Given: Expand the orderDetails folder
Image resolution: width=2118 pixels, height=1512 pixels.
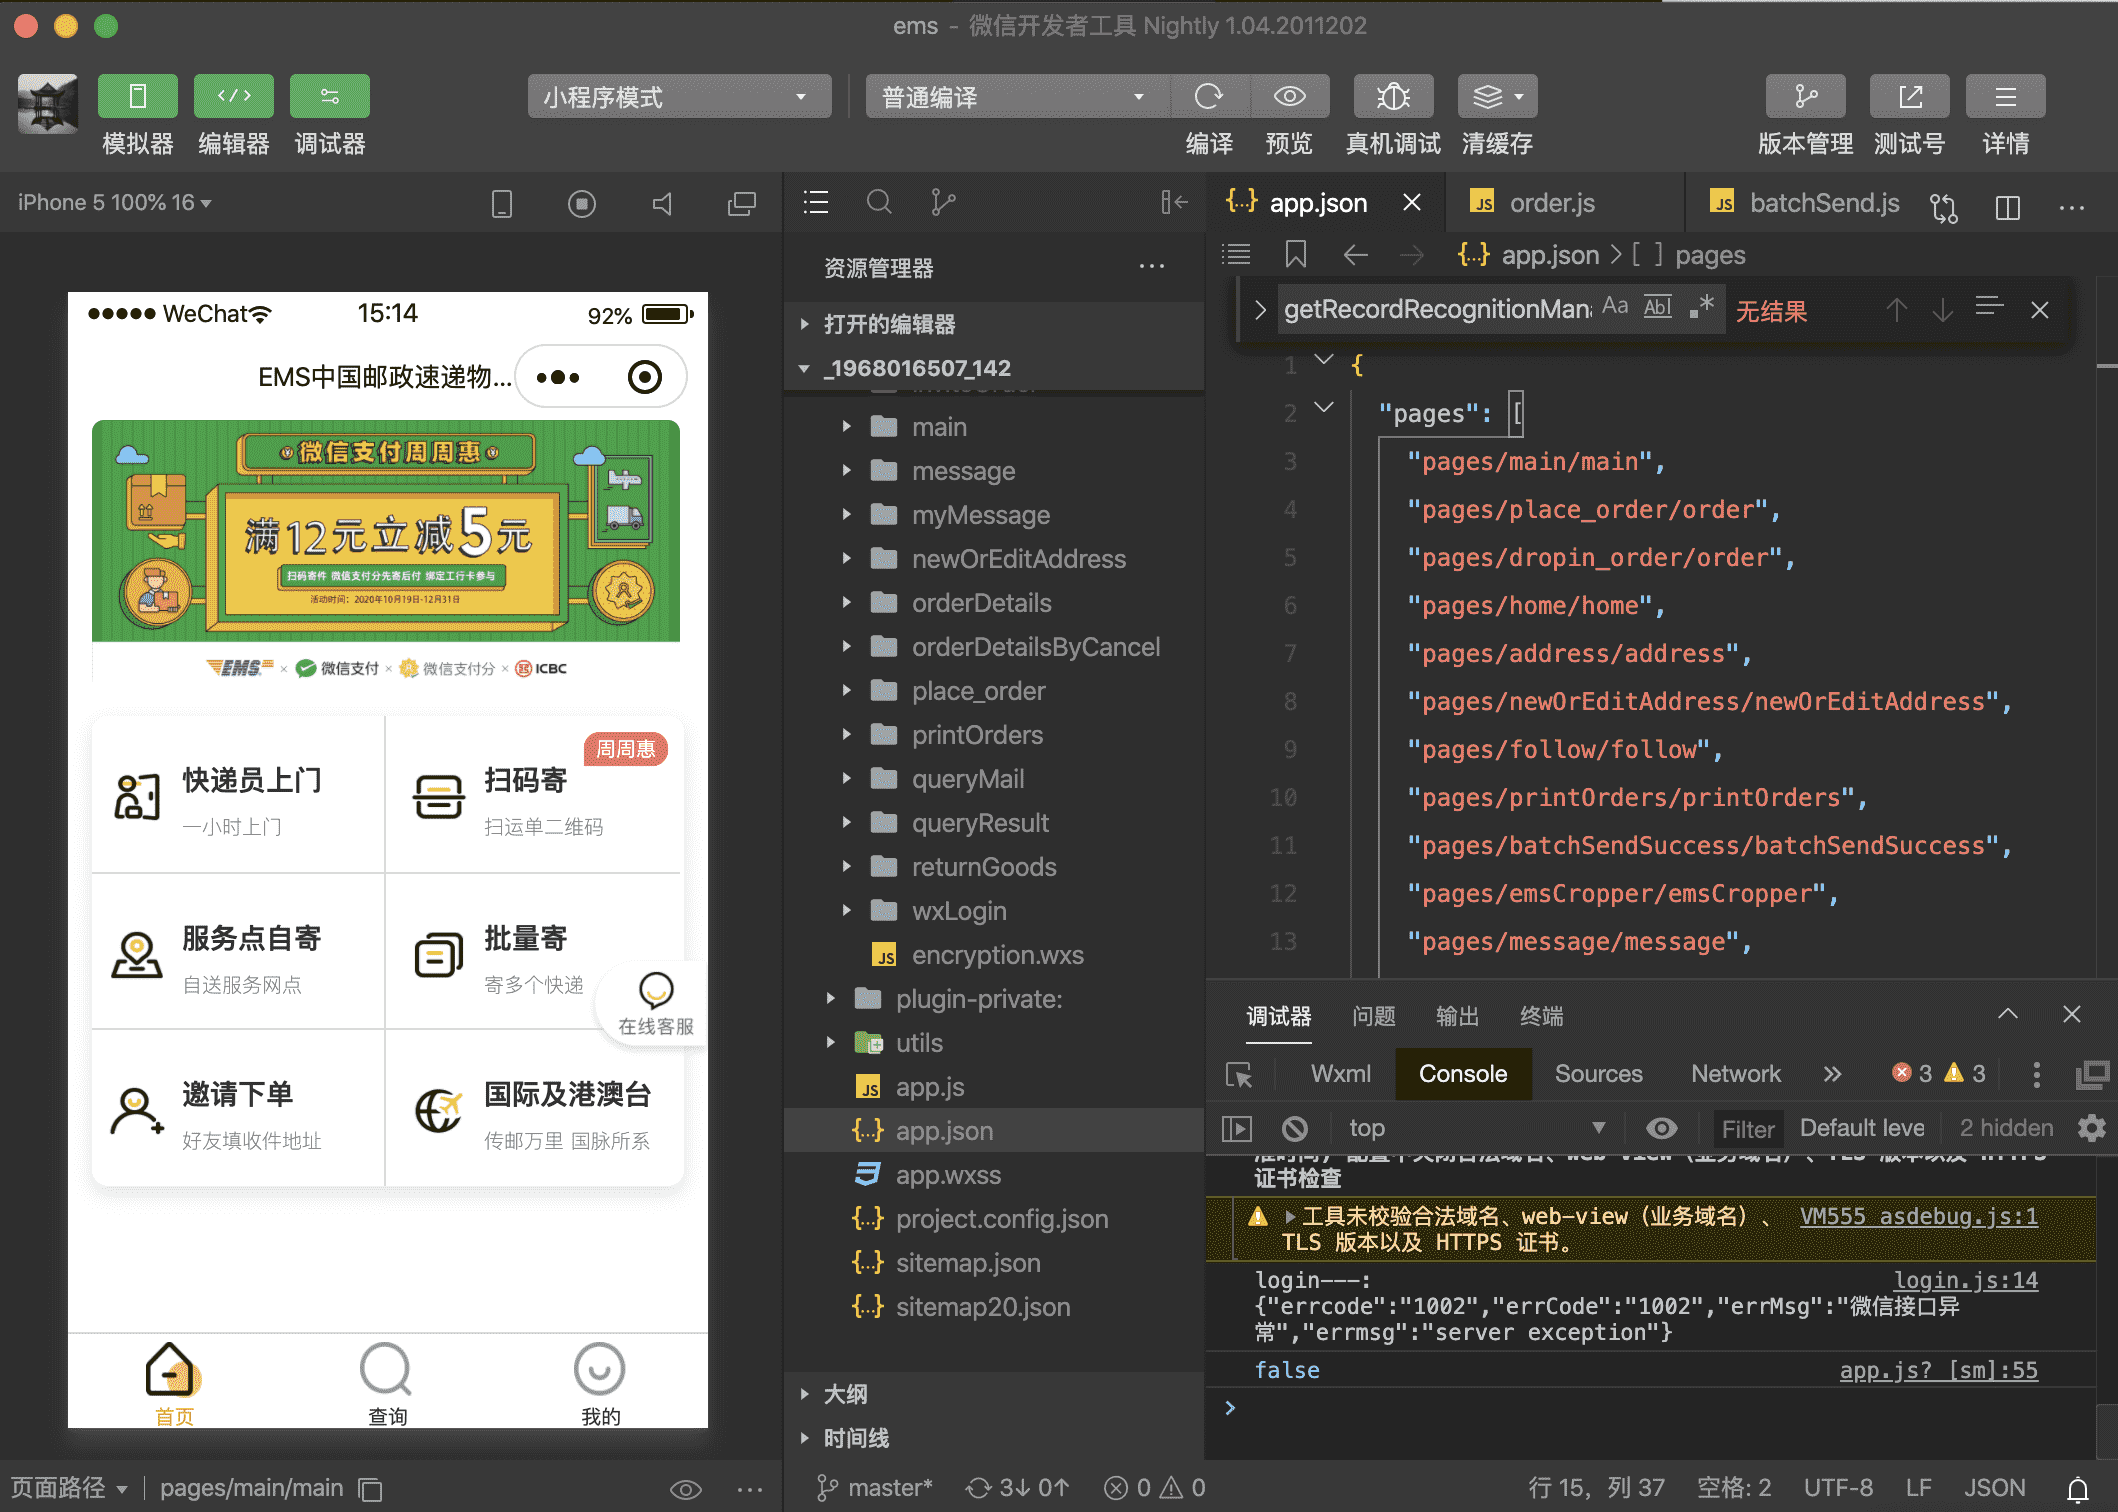Looking at the screenshot, I should tap(994, 603).
